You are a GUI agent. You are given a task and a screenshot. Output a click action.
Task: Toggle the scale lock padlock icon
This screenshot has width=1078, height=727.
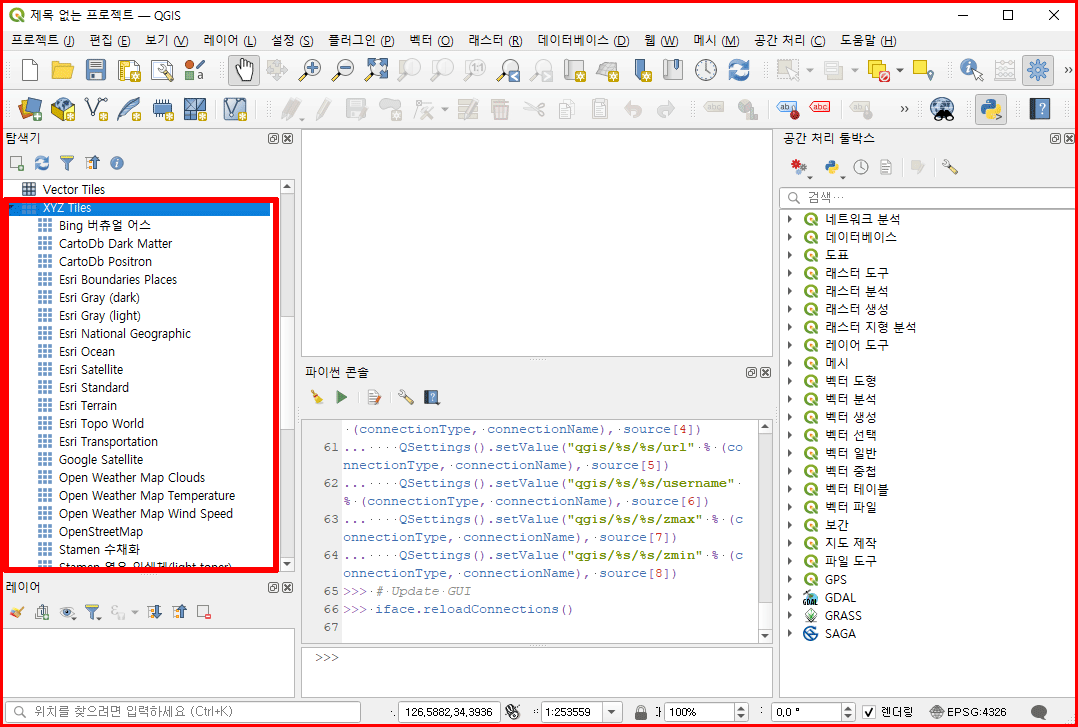pos(641,712)
